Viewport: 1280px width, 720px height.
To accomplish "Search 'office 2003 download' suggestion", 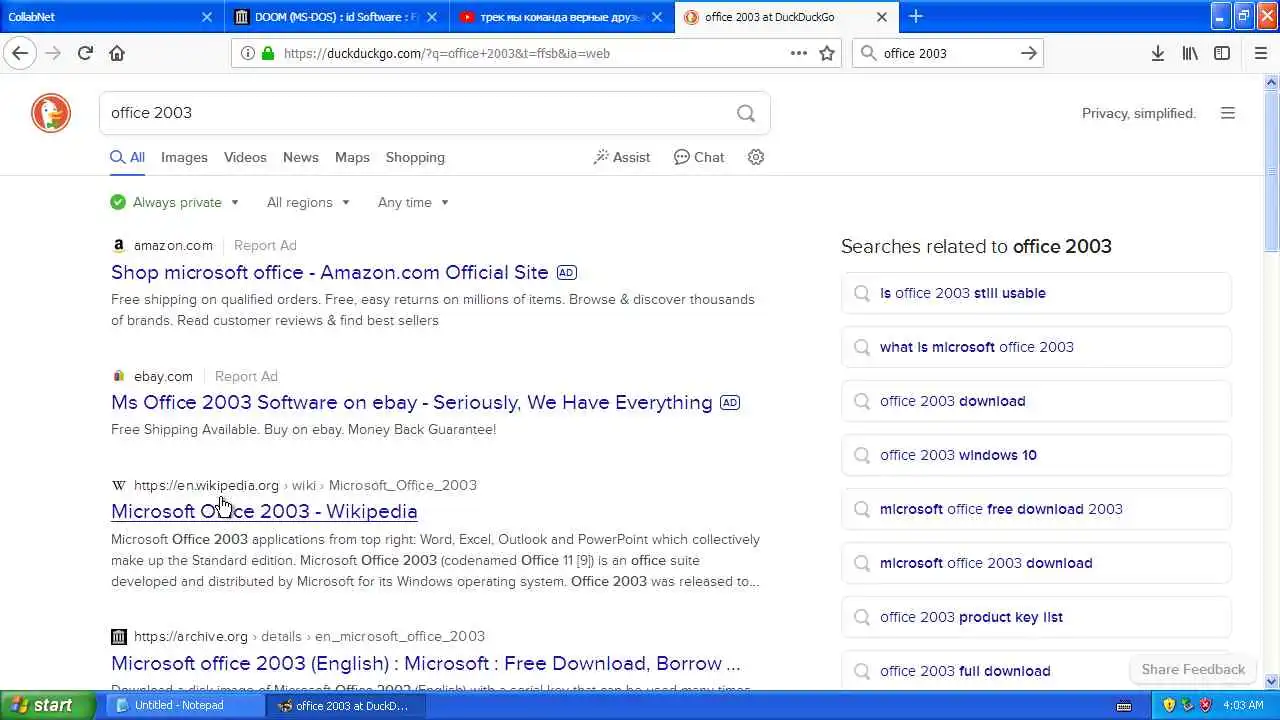I will point(1036,401).
